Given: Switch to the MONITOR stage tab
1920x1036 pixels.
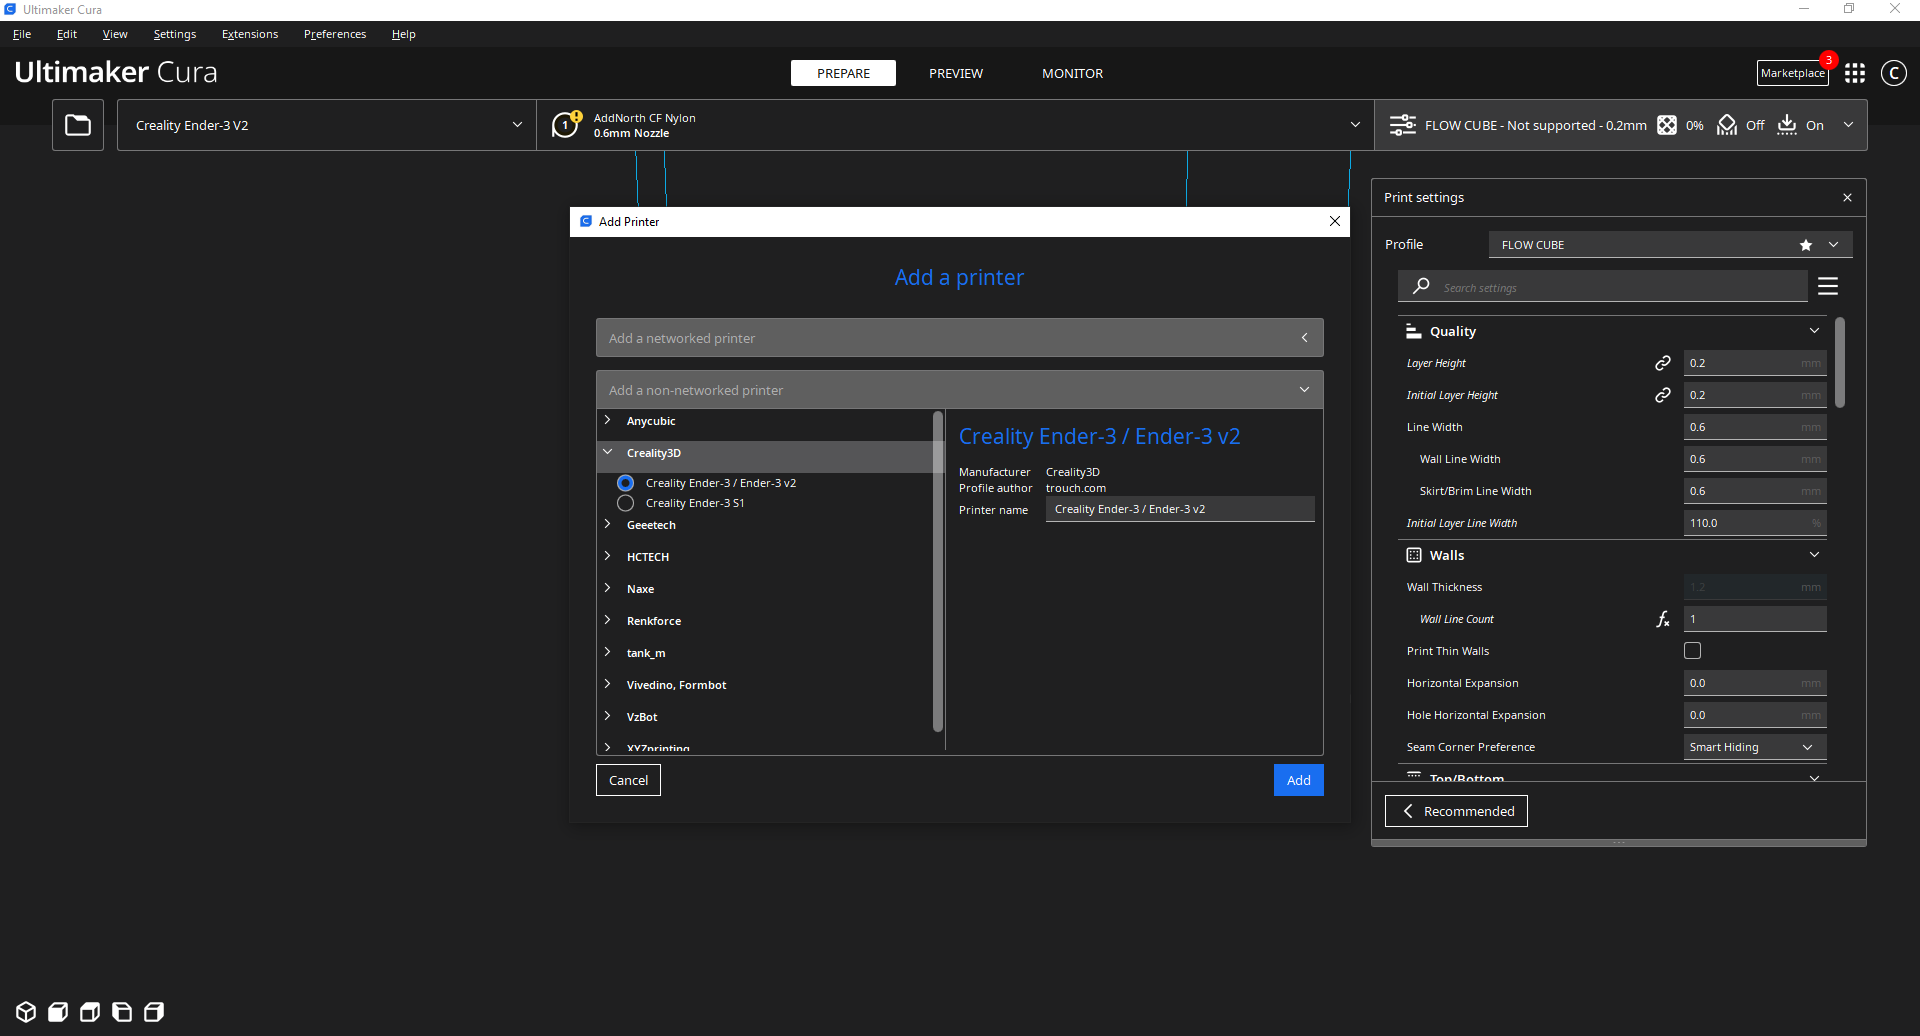Looking at the screenshot, I should 1073,73.
